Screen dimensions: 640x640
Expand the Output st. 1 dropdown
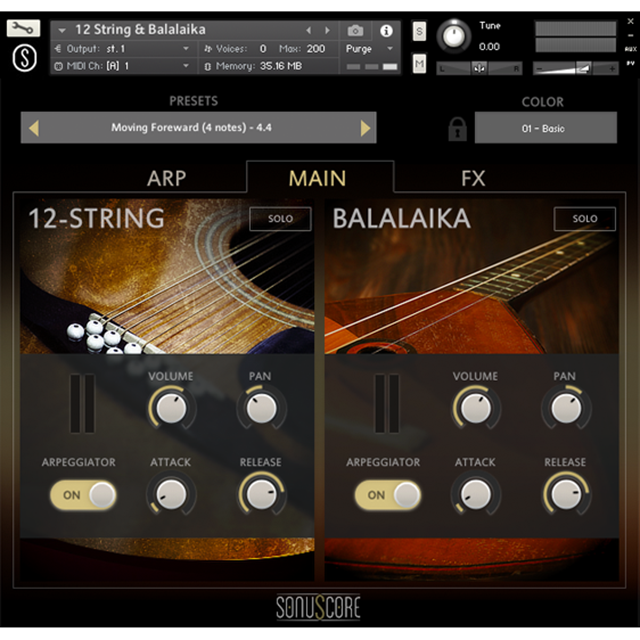(x=122, y=48)
